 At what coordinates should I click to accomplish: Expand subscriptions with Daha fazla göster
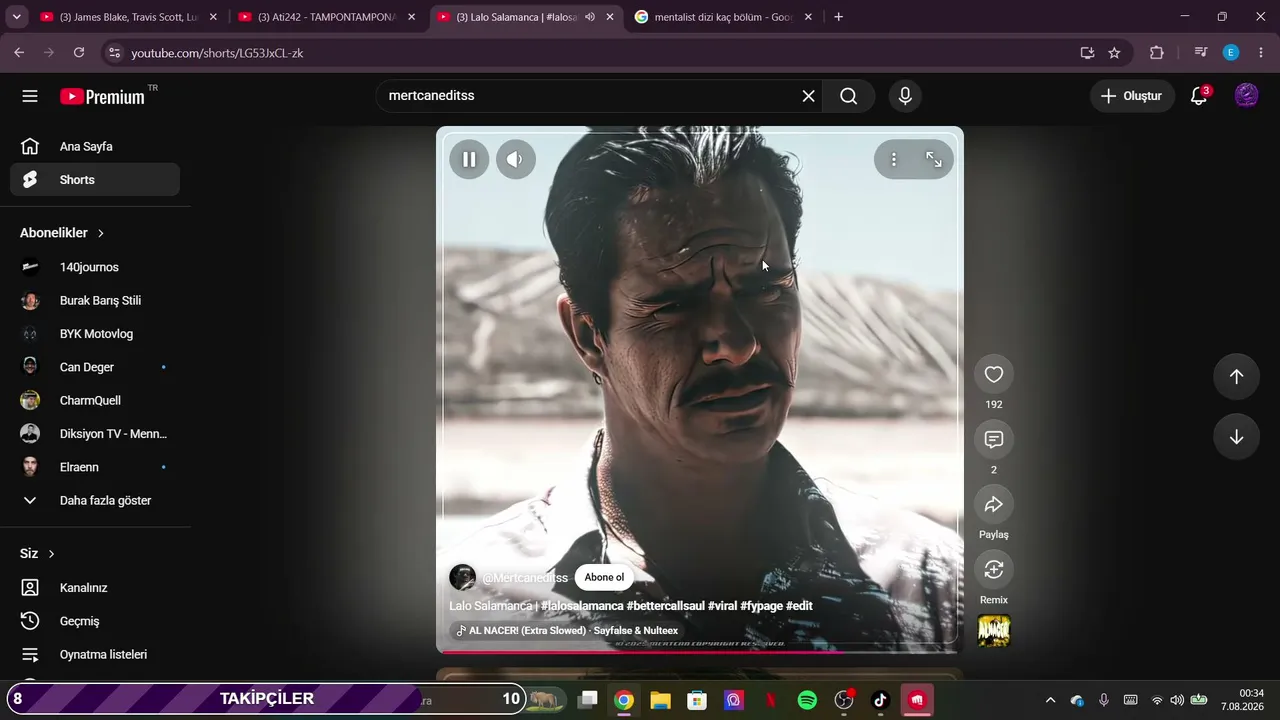[x=95, y=501]
